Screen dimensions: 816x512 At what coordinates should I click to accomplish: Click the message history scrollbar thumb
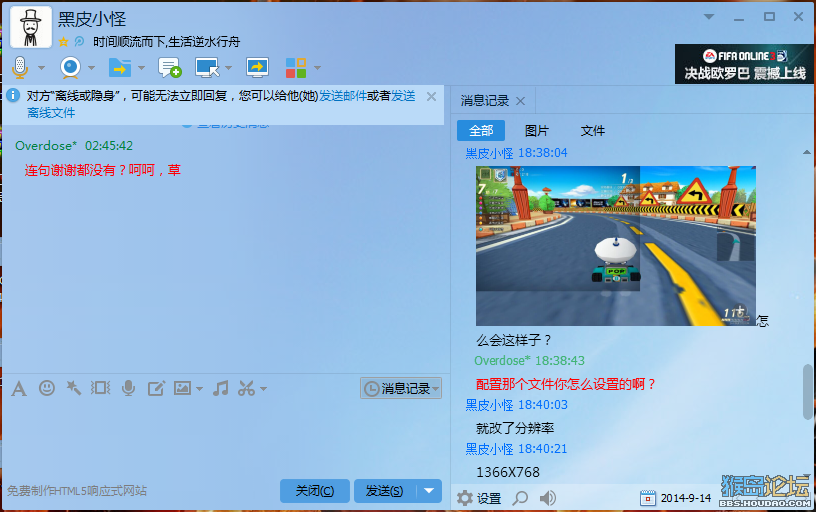(808, 391)
